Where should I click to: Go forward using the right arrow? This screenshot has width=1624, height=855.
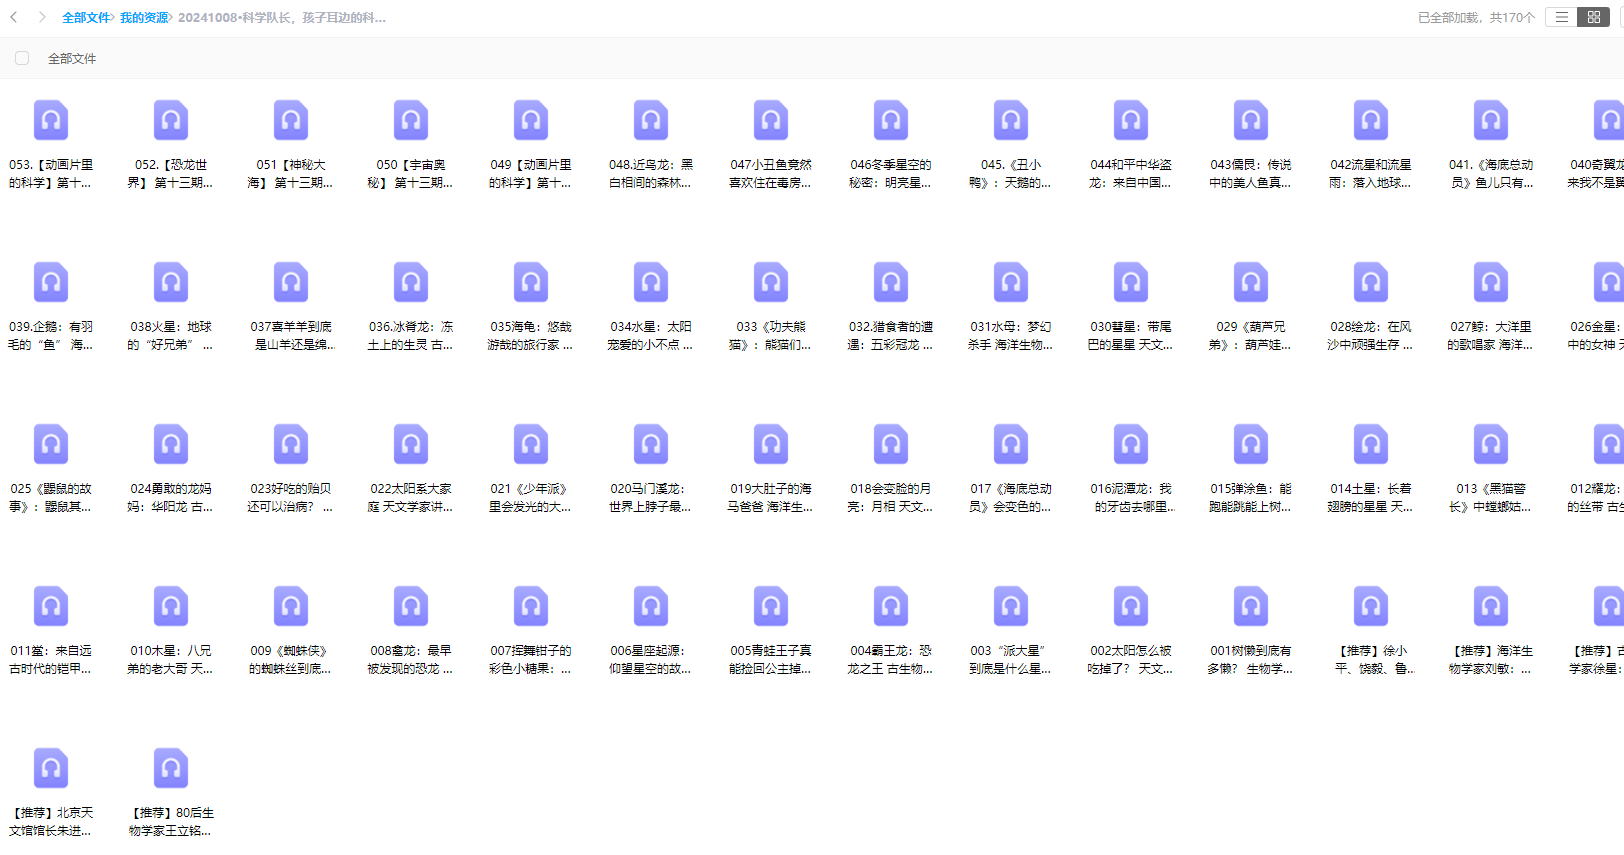pyautogui.click(x=41, y=17)
